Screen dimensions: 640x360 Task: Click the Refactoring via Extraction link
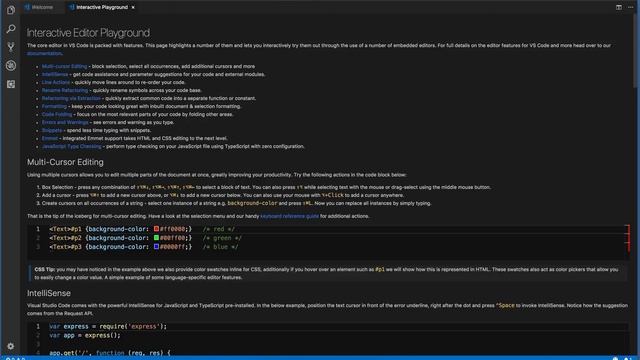click(x=71, y=98)
